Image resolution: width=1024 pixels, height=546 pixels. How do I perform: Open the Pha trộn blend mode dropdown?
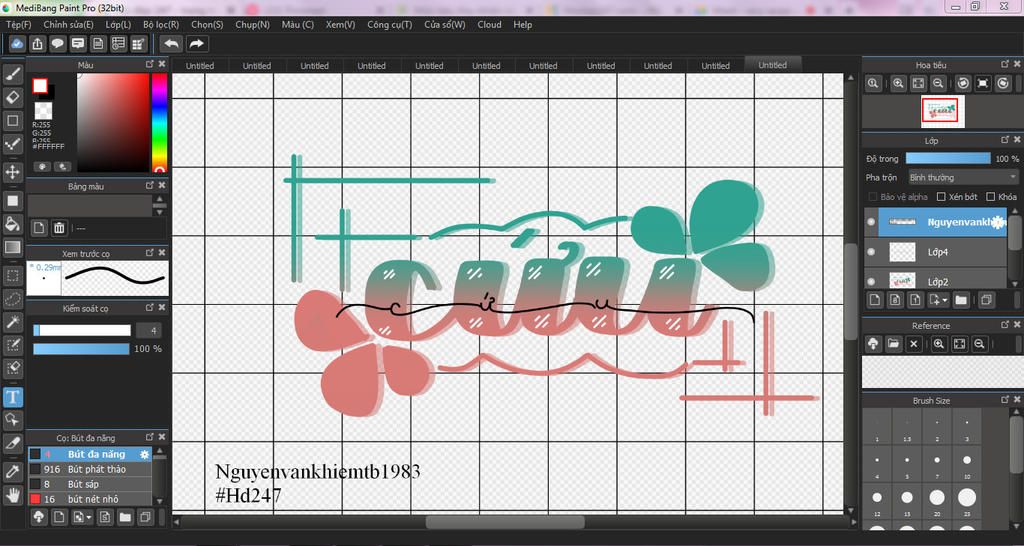963,178
